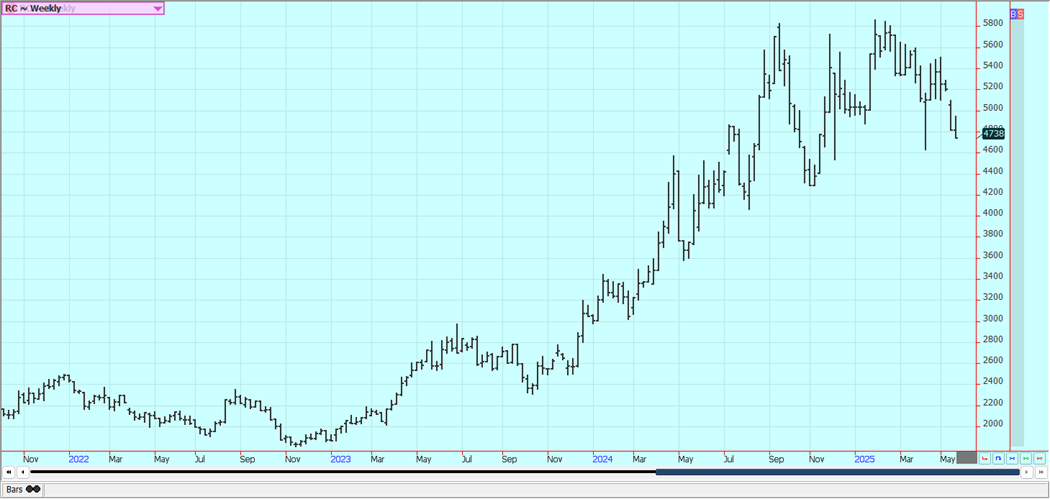Click the green horizontal-arrows icon
The width and height of the screenshot is (1050, 499).
point(1026,458)
